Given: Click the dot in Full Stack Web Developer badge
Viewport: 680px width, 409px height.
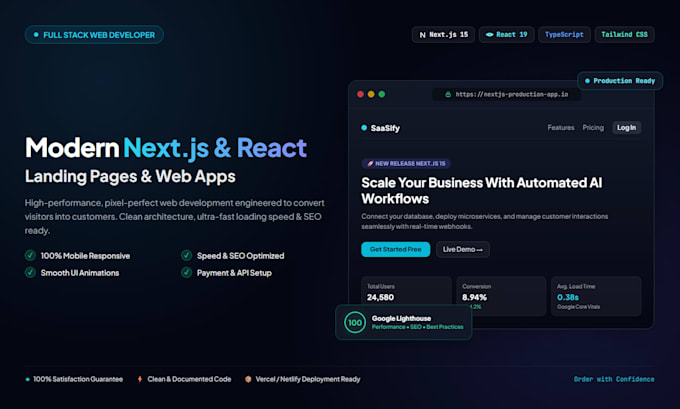Looking at the screenshot, I should (36, 35).
